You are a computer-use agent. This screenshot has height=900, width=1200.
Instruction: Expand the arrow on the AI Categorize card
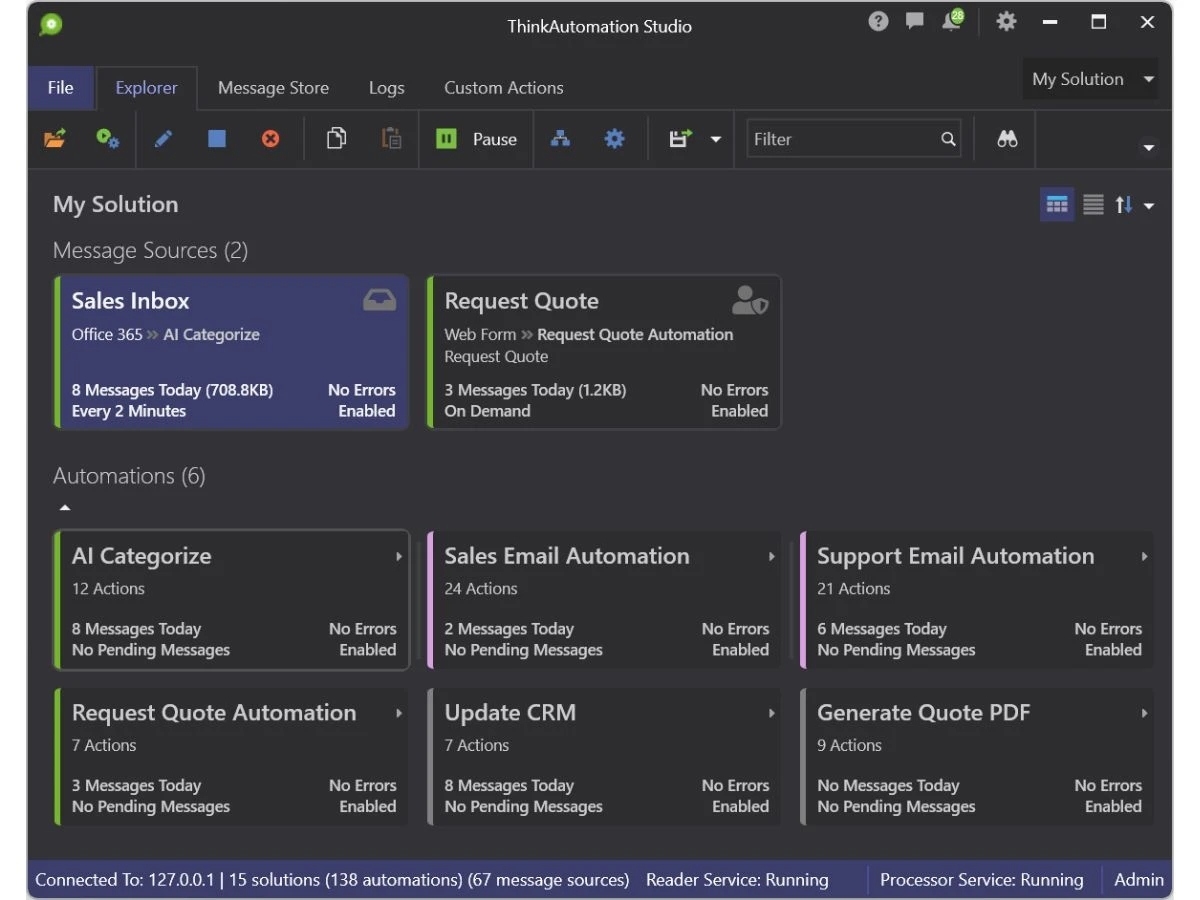click(x=399, y=557)
